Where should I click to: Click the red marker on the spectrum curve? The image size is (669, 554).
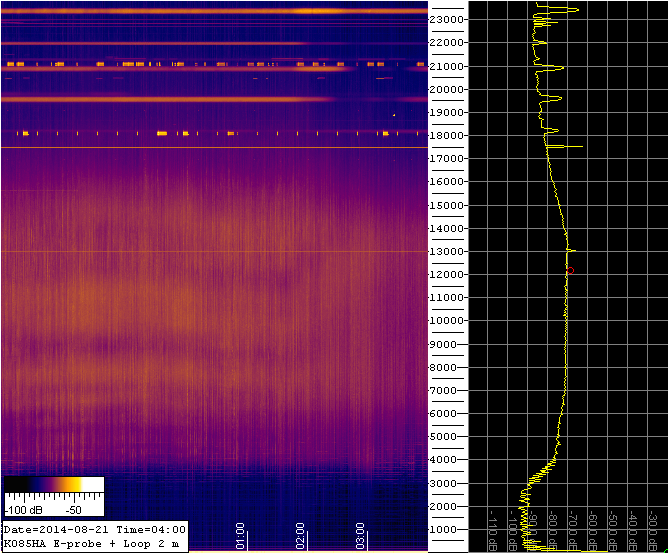pos(569,270)
